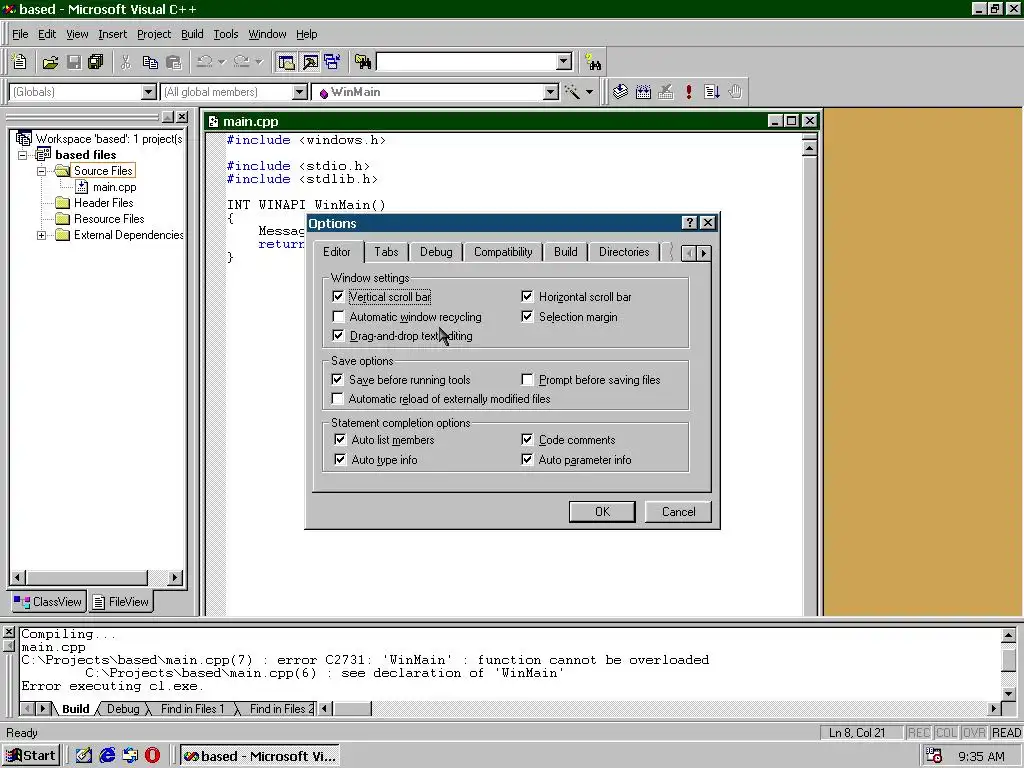Click the Internet Explorer quick launch icon
Screen dimensions: 1024x768
[107, 755]
